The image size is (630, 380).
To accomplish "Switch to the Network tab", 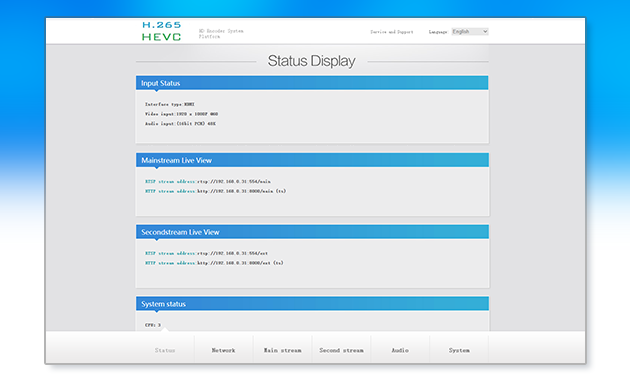I will tap(223, 350).
